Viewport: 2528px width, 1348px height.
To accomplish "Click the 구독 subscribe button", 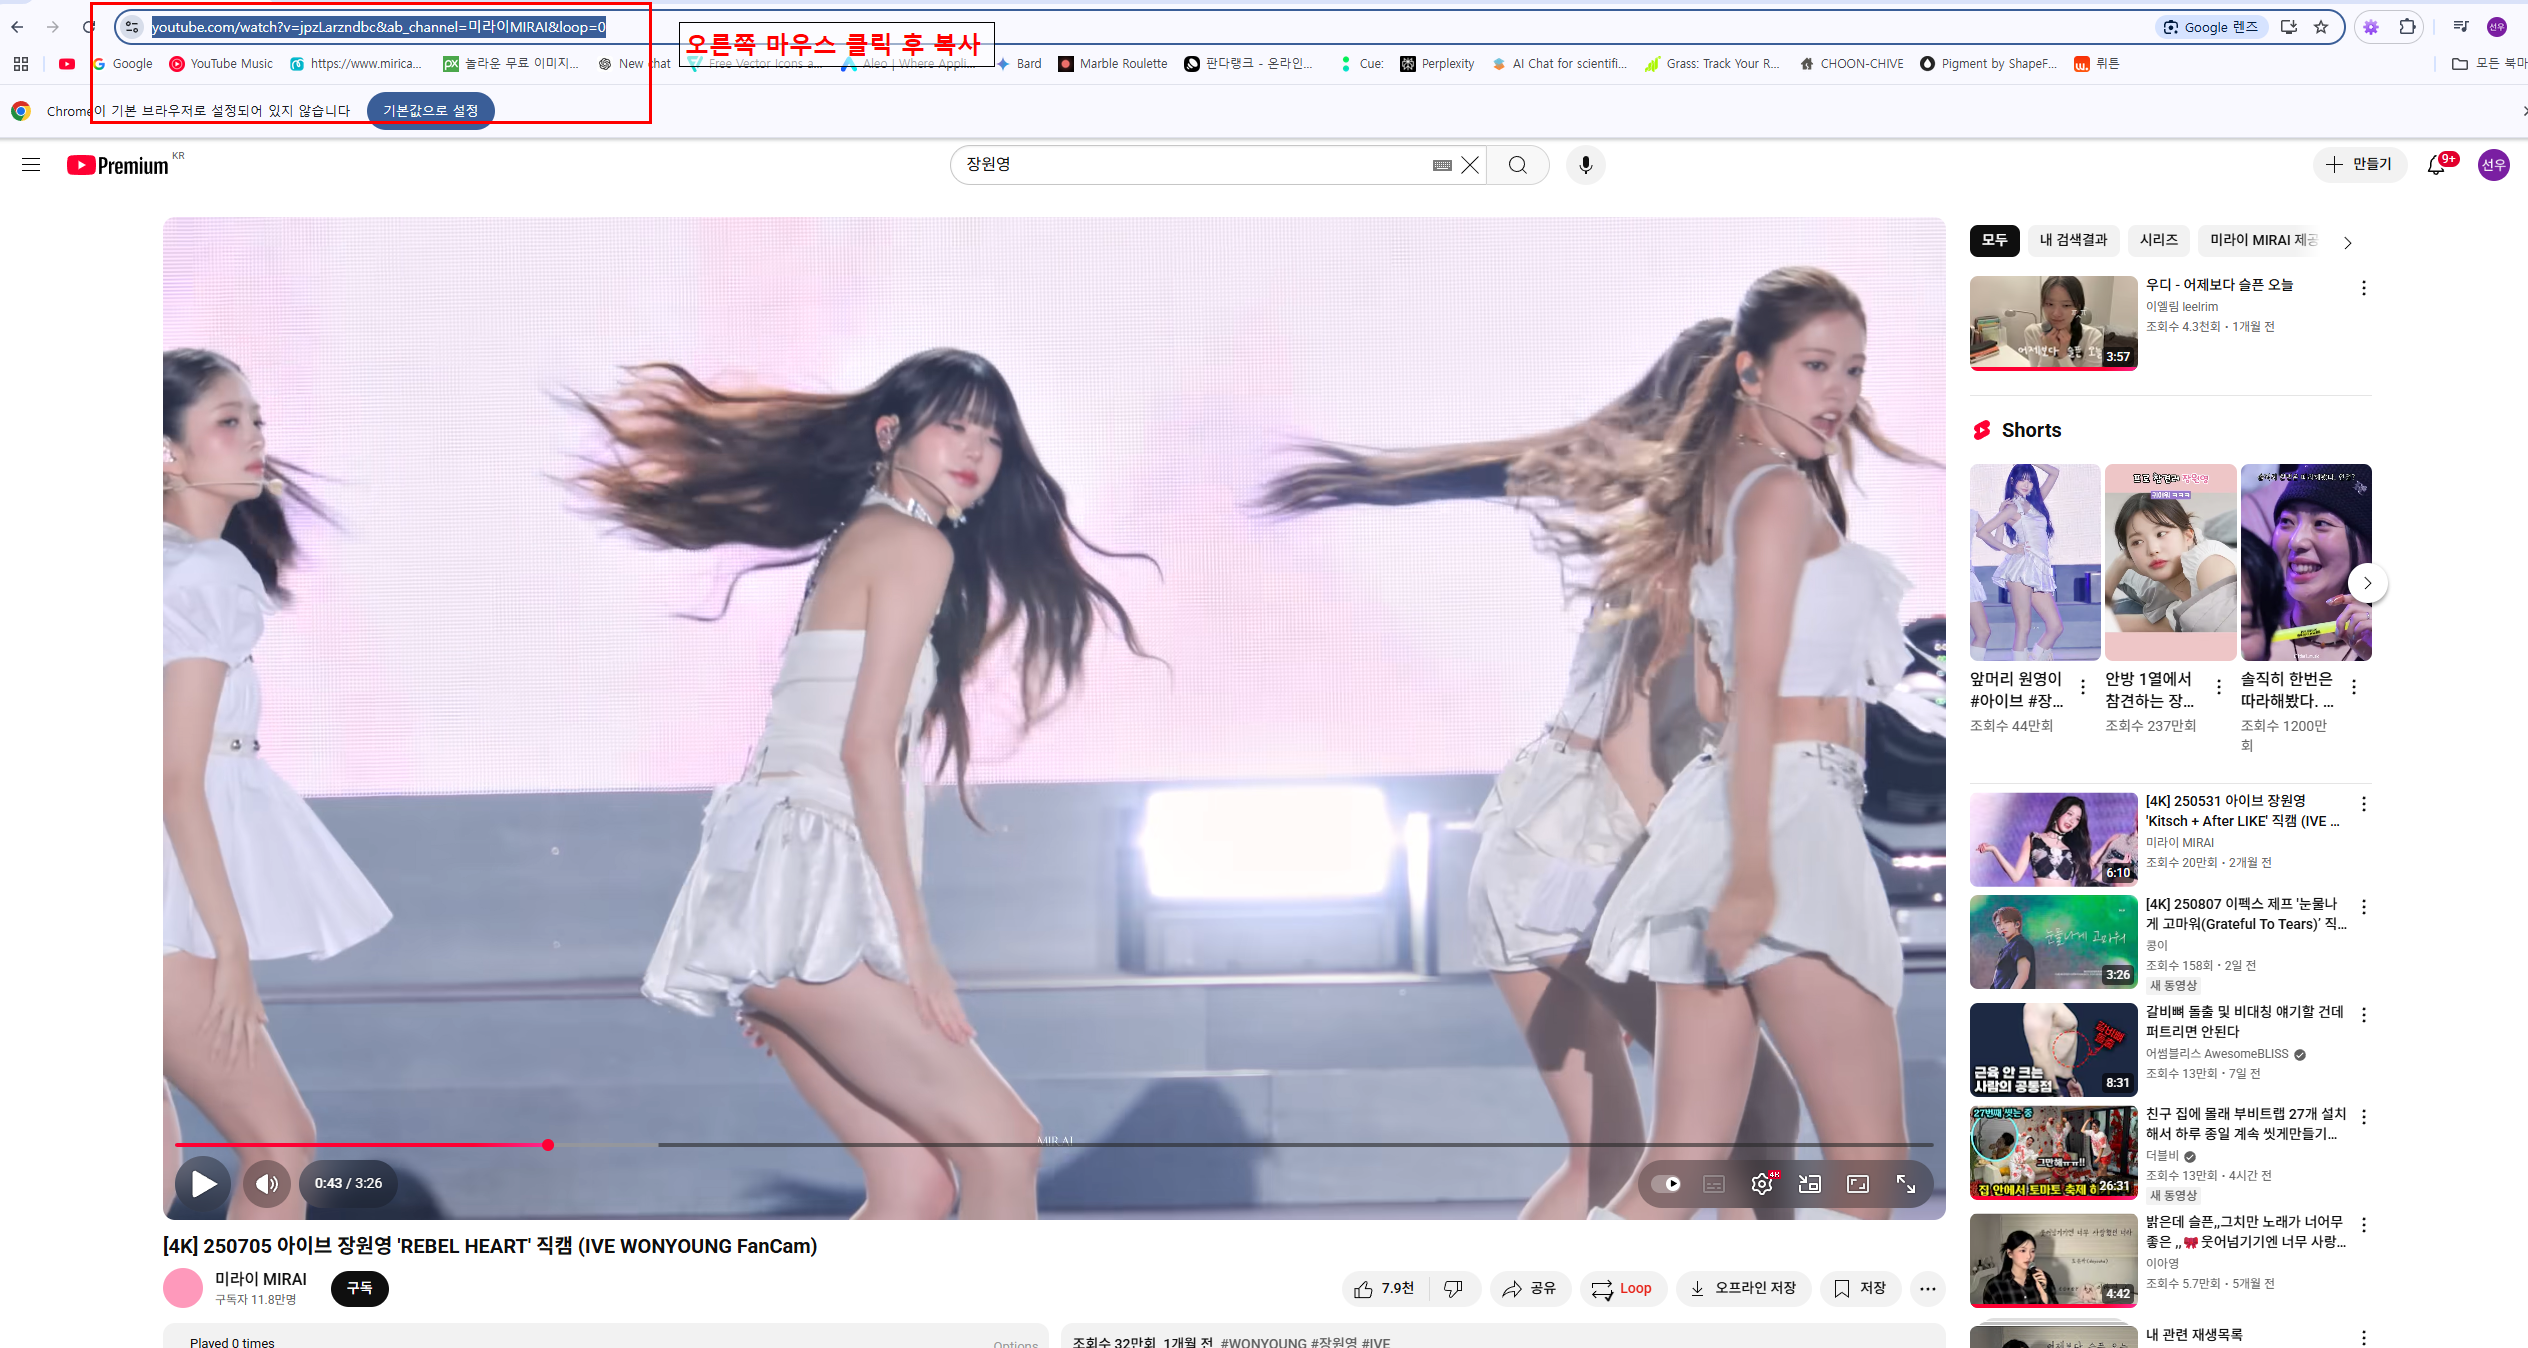I will 359,1288.
